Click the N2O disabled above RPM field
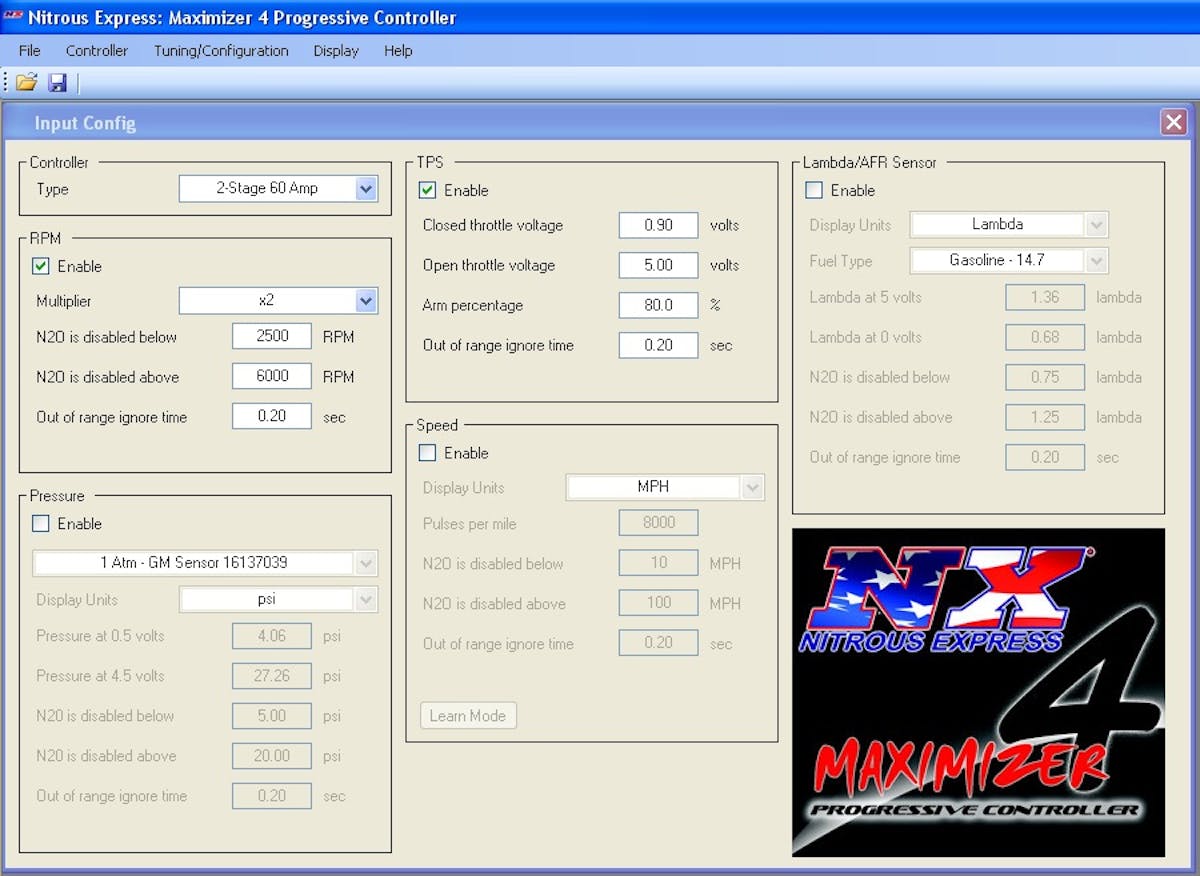The width and height of the screenshot is (1200, 876). pyautogui.click(x=271, y=377)
